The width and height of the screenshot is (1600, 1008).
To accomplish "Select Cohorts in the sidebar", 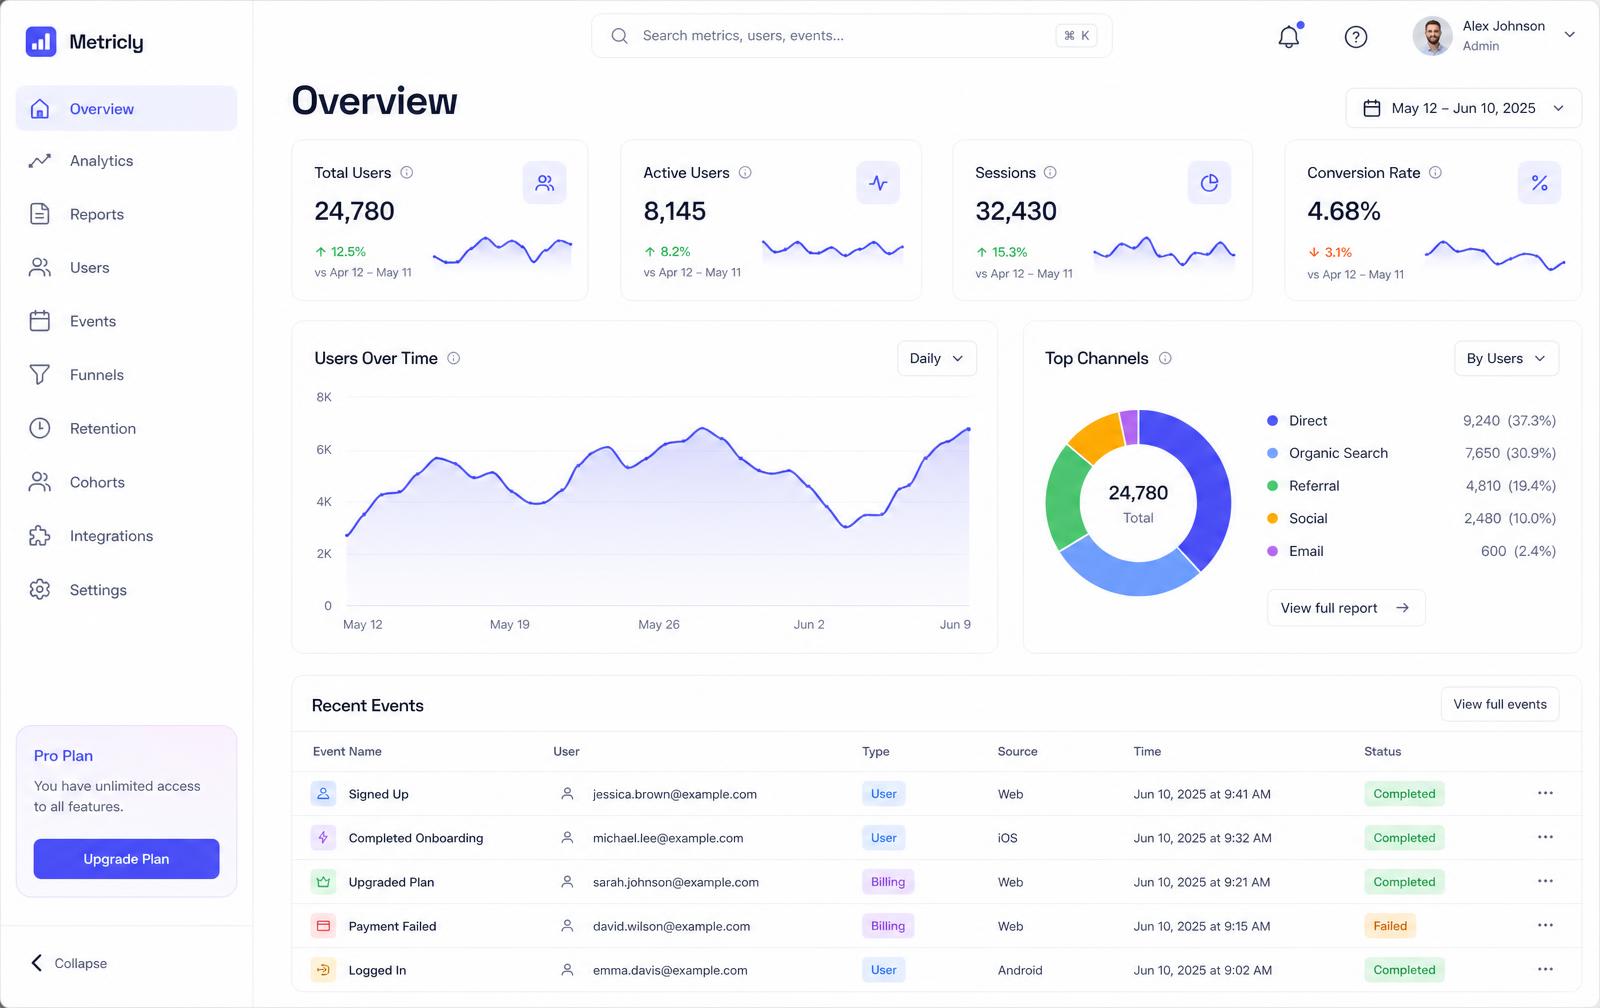I will coord(126,482).
